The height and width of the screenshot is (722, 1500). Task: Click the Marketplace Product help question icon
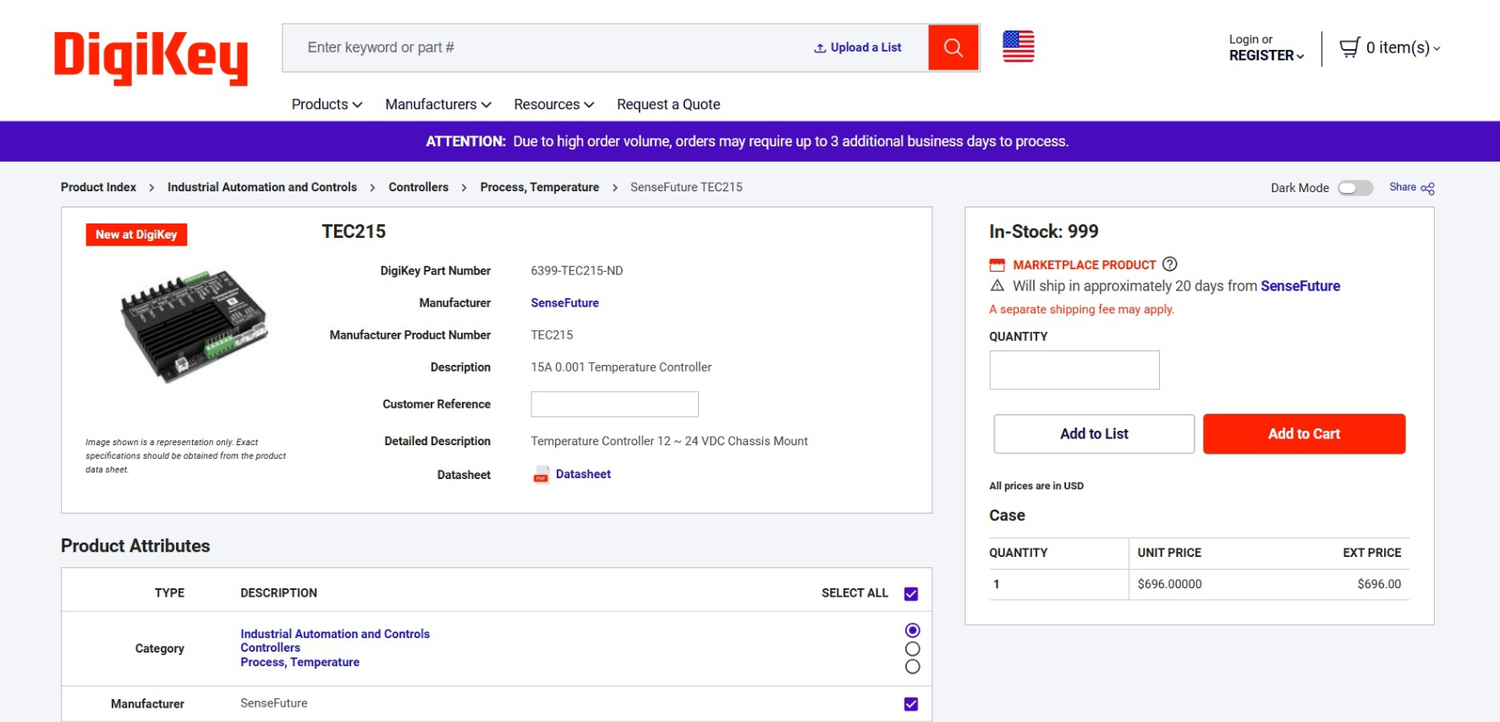click(x=1170, y=264)
